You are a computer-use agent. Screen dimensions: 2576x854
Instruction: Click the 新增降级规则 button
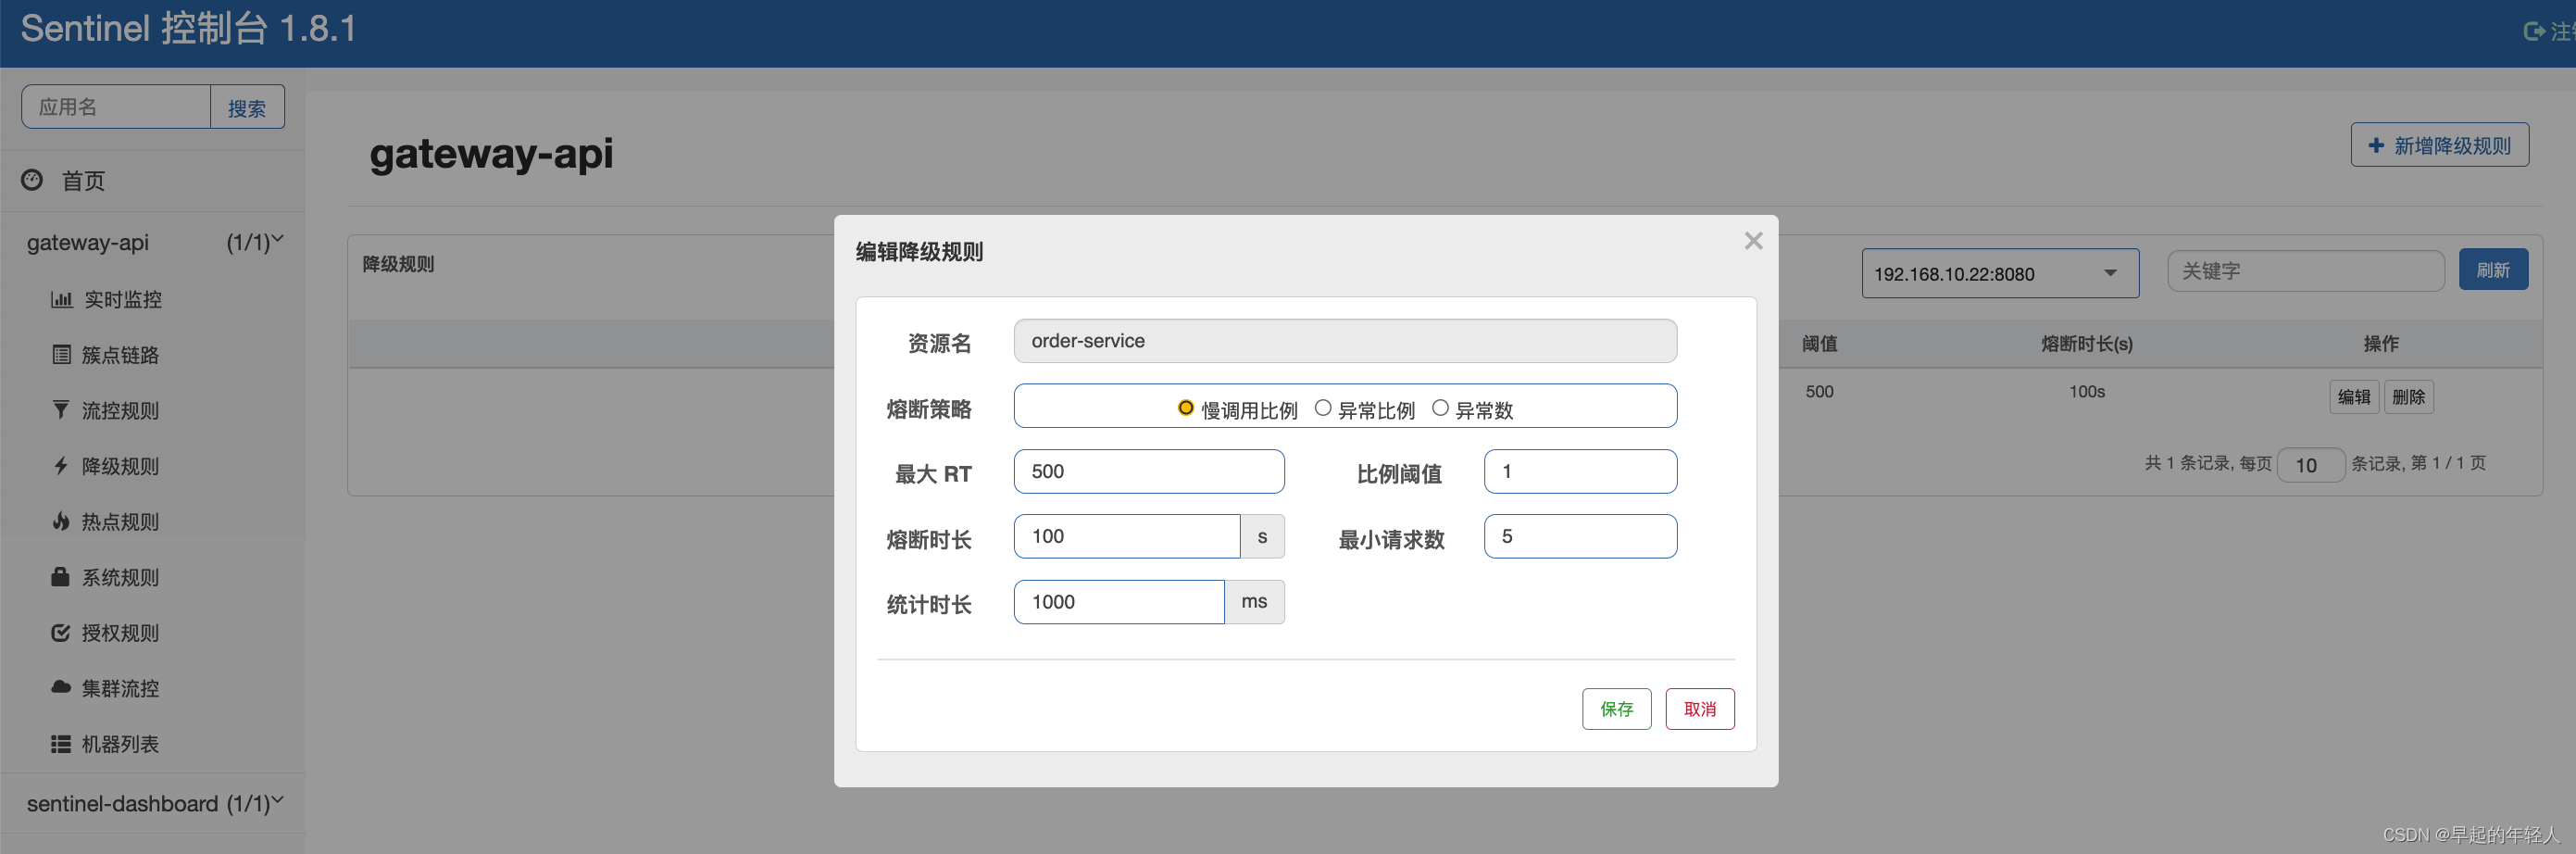click(2439, 144)
